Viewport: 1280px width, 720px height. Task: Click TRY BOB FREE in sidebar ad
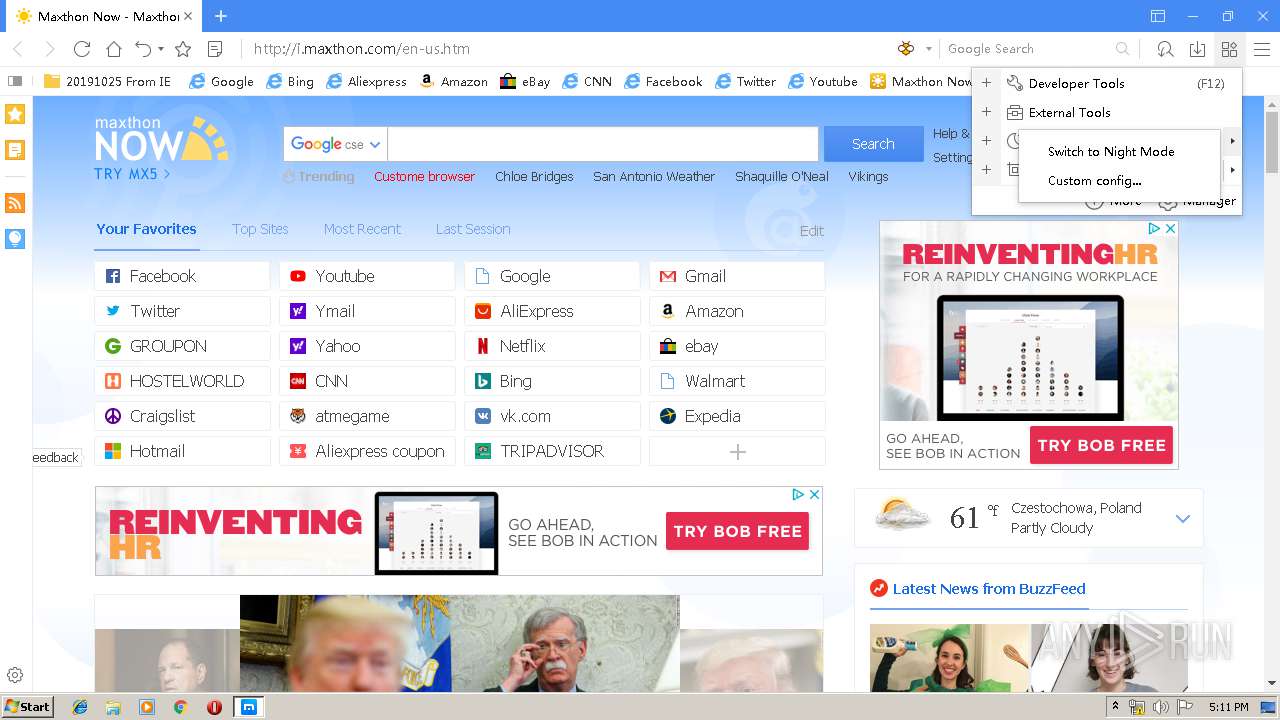(1101, 446)
